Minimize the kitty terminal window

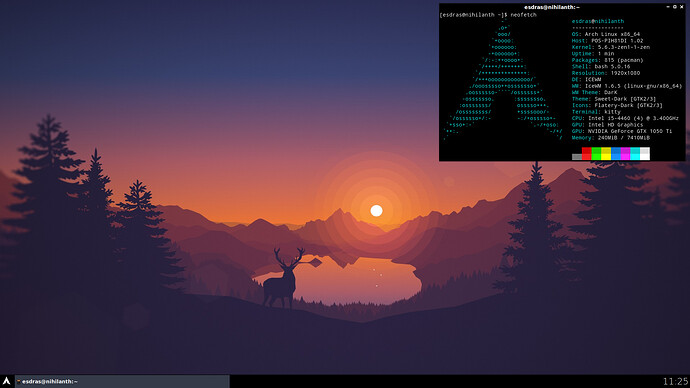[x=668, y=7]
